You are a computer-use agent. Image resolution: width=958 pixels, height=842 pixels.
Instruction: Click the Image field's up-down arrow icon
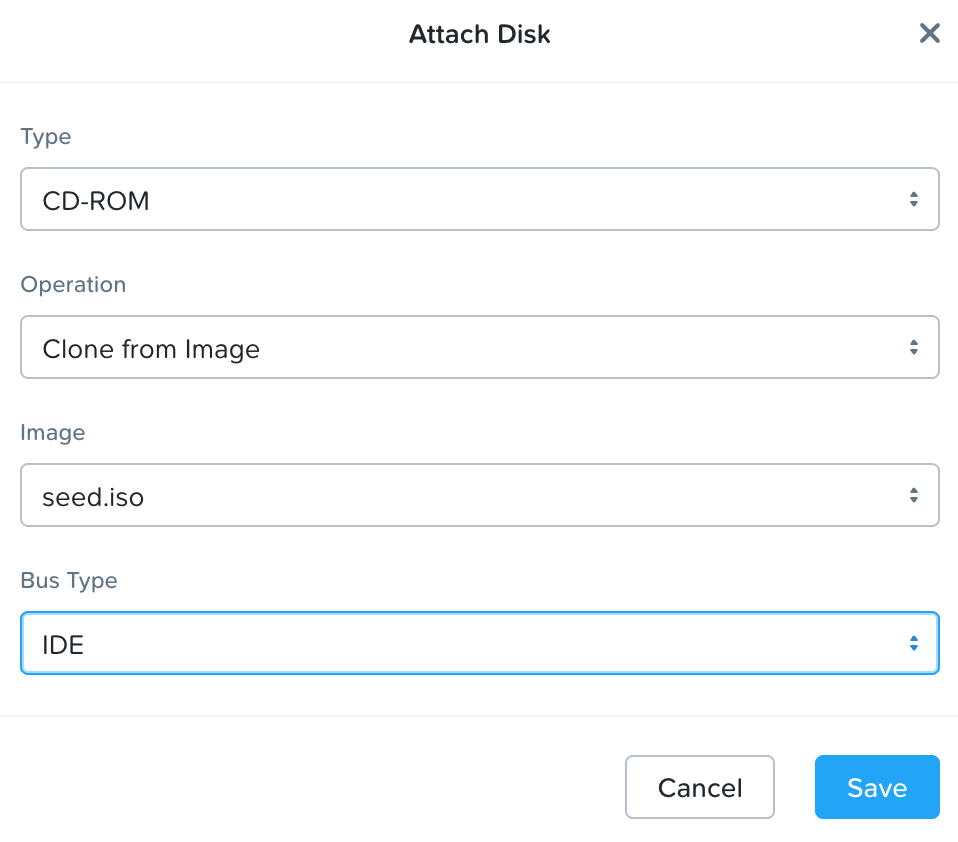tap(913, 495)
